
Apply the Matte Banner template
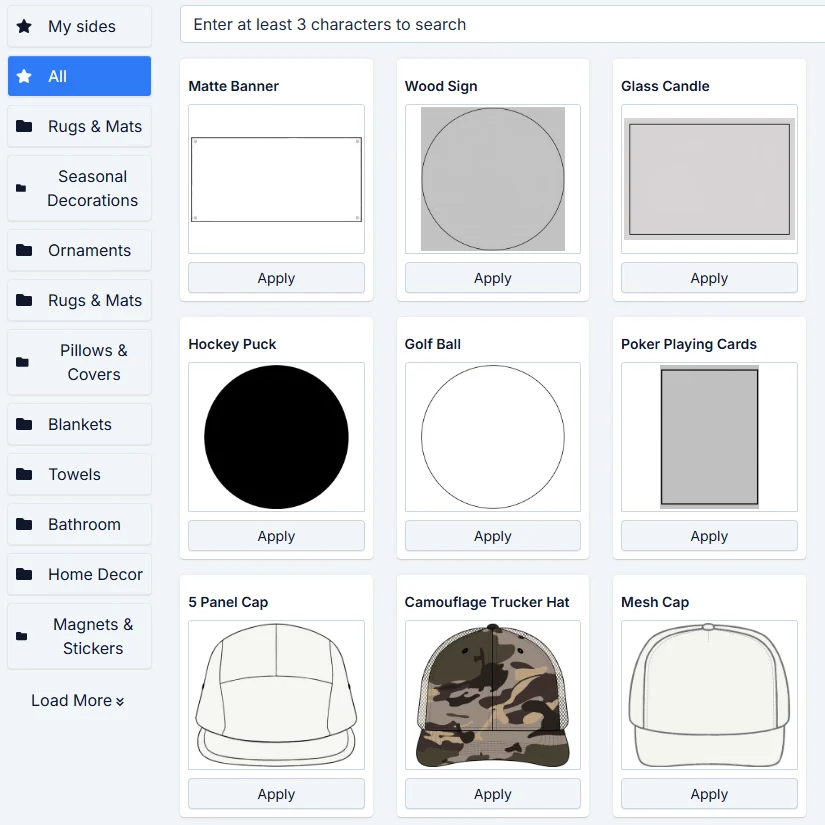tap(276, 278)
